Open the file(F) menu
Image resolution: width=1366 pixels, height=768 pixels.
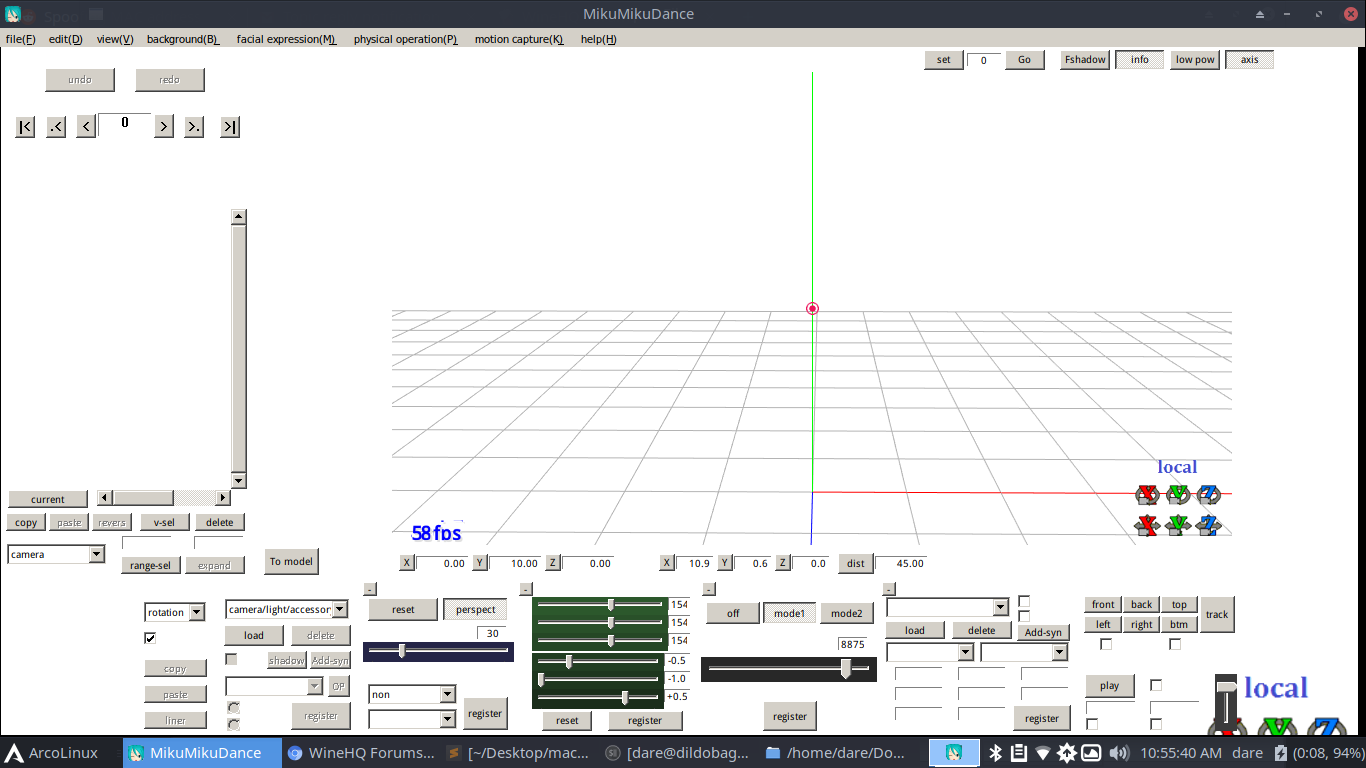(21, 39)
